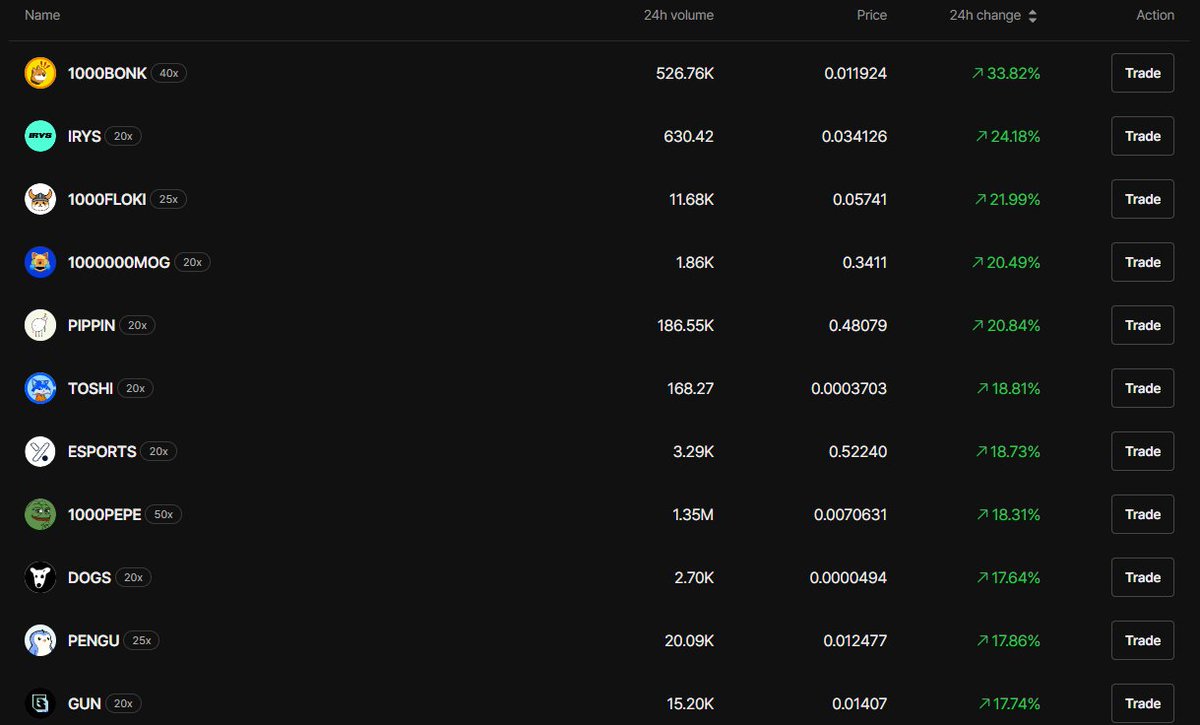Click the 1000000MOG token icon

pyautogui.click(x=40, y=262)
